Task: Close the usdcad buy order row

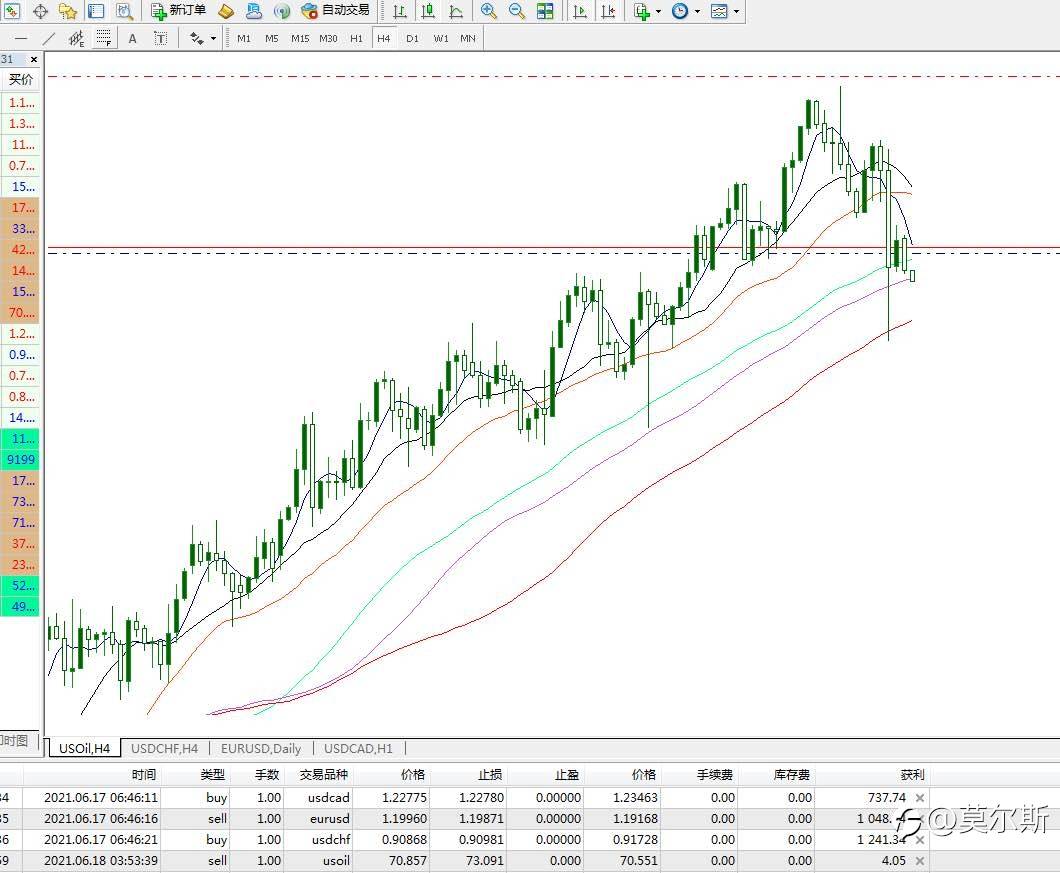Action: 920,798
